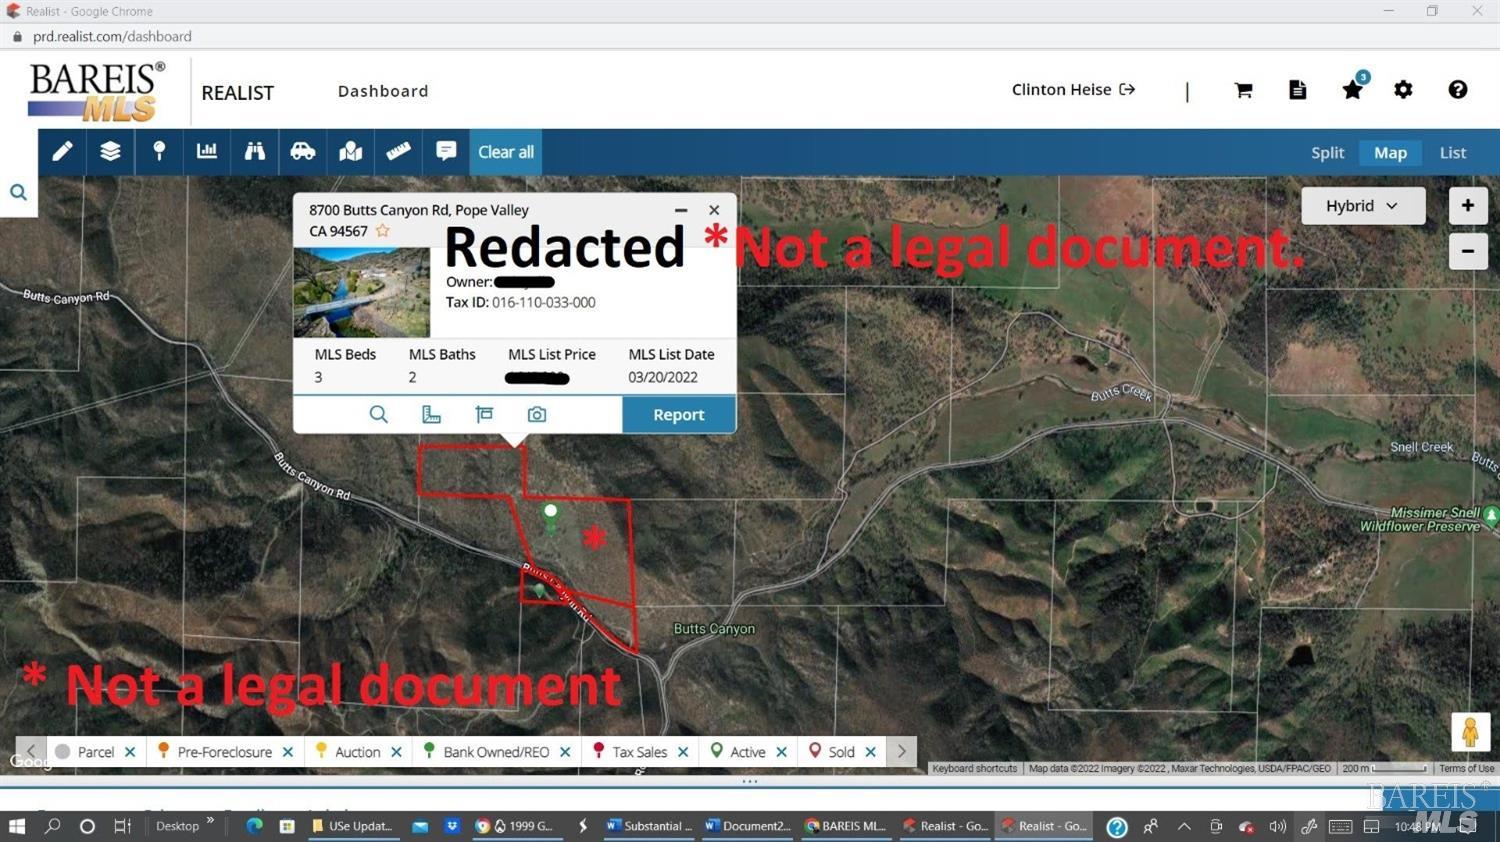Image resolution: width=1500 pixels, height=842 pixels.
Task: Minimize the property info popup
Action: click(681, 210)
